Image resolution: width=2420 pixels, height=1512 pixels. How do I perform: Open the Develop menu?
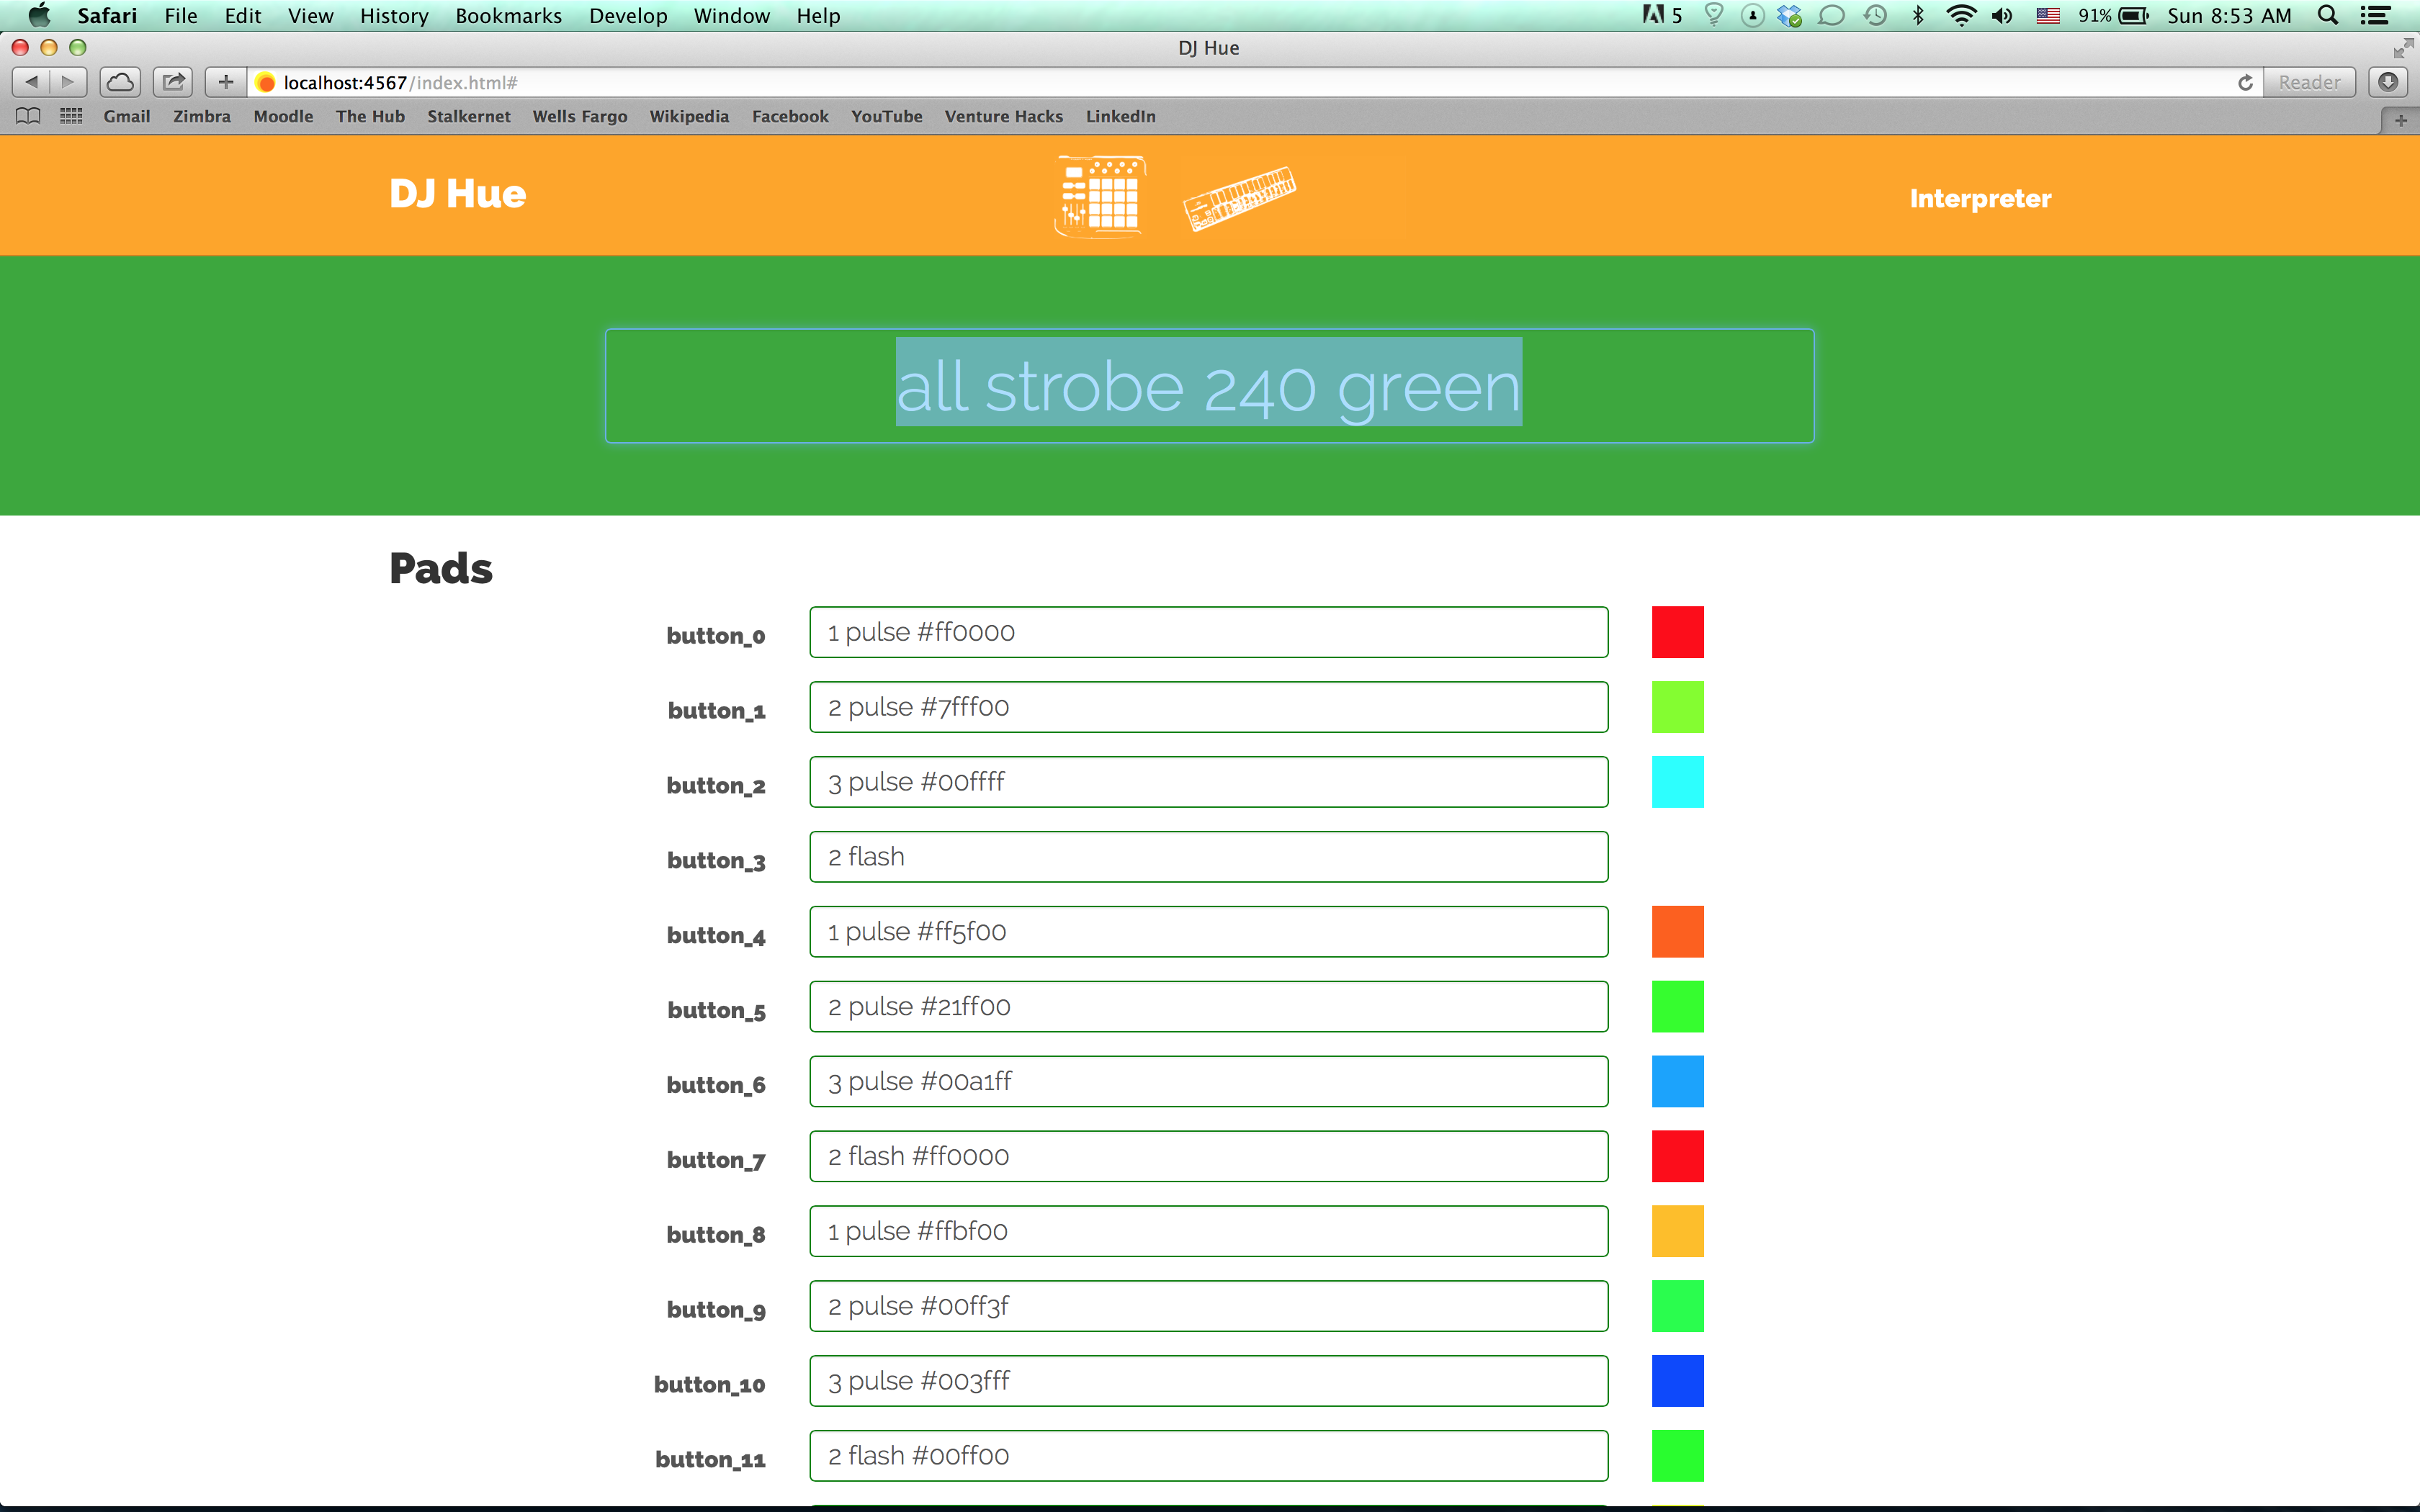click(x=628, y=16)
